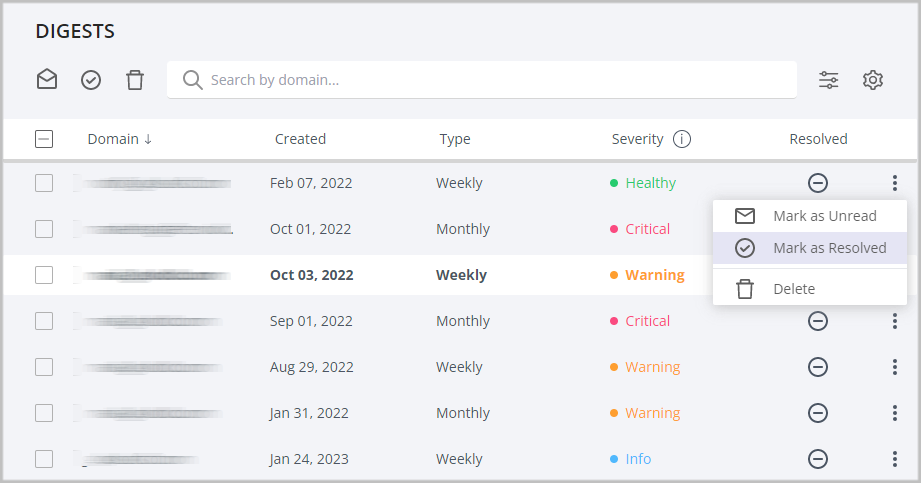Click the mark-as-unread envelope toolbar icon
Viewport: 921px width, 483px height.
click(x=47, y=80)
